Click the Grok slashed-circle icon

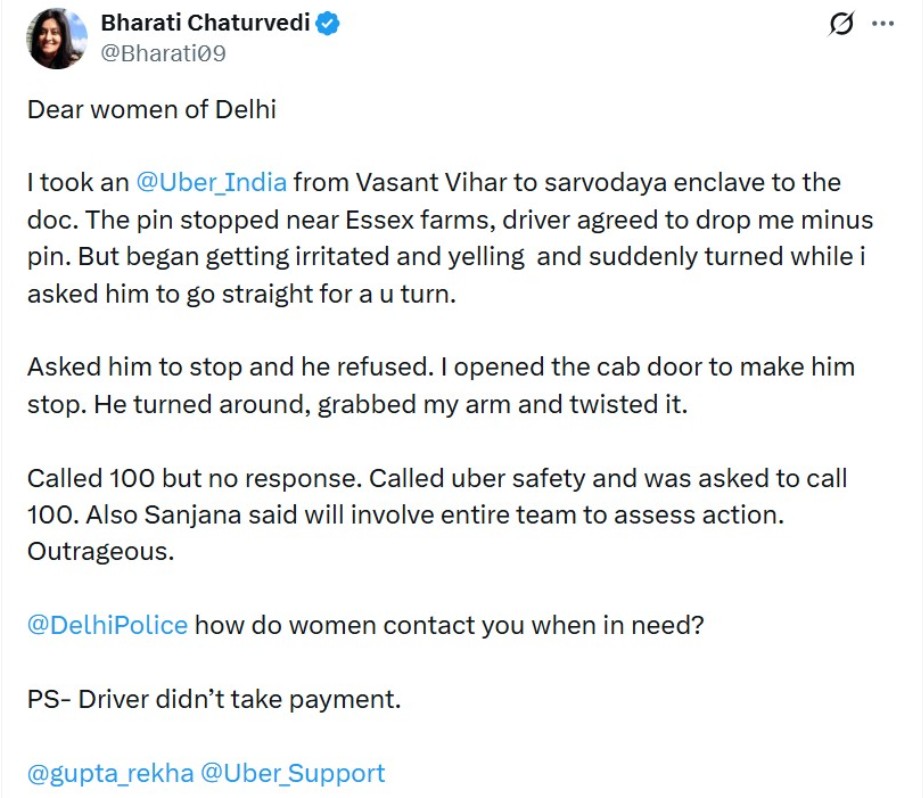pos(843,25)
